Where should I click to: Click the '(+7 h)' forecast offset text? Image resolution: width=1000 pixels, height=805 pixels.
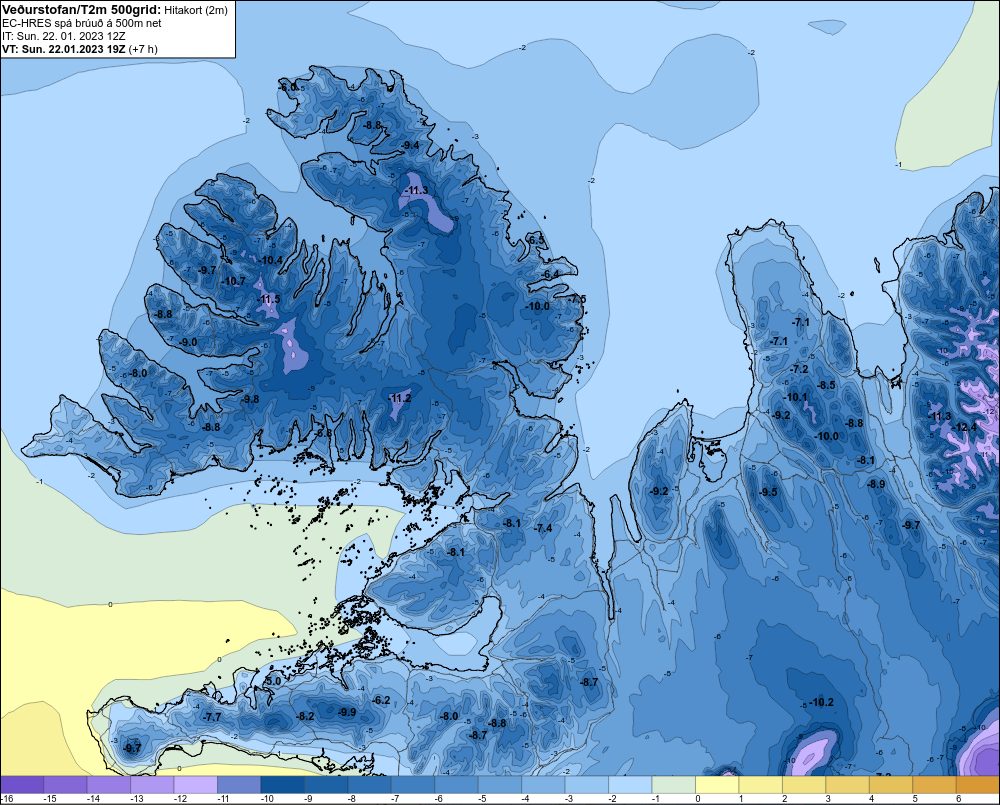[x=143, y=49]
